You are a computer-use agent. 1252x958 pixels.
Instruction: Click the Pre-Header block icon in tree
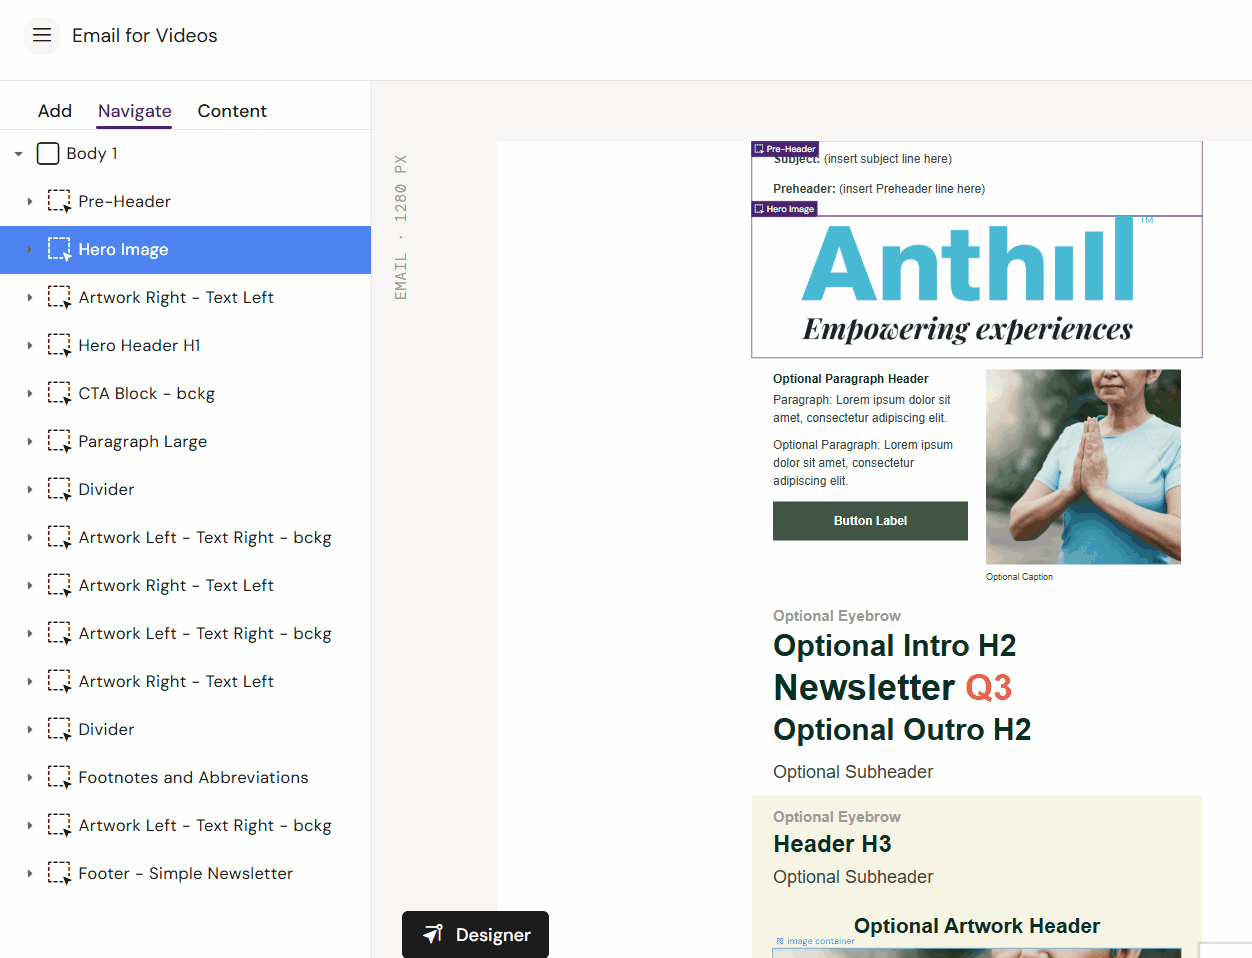59,202
